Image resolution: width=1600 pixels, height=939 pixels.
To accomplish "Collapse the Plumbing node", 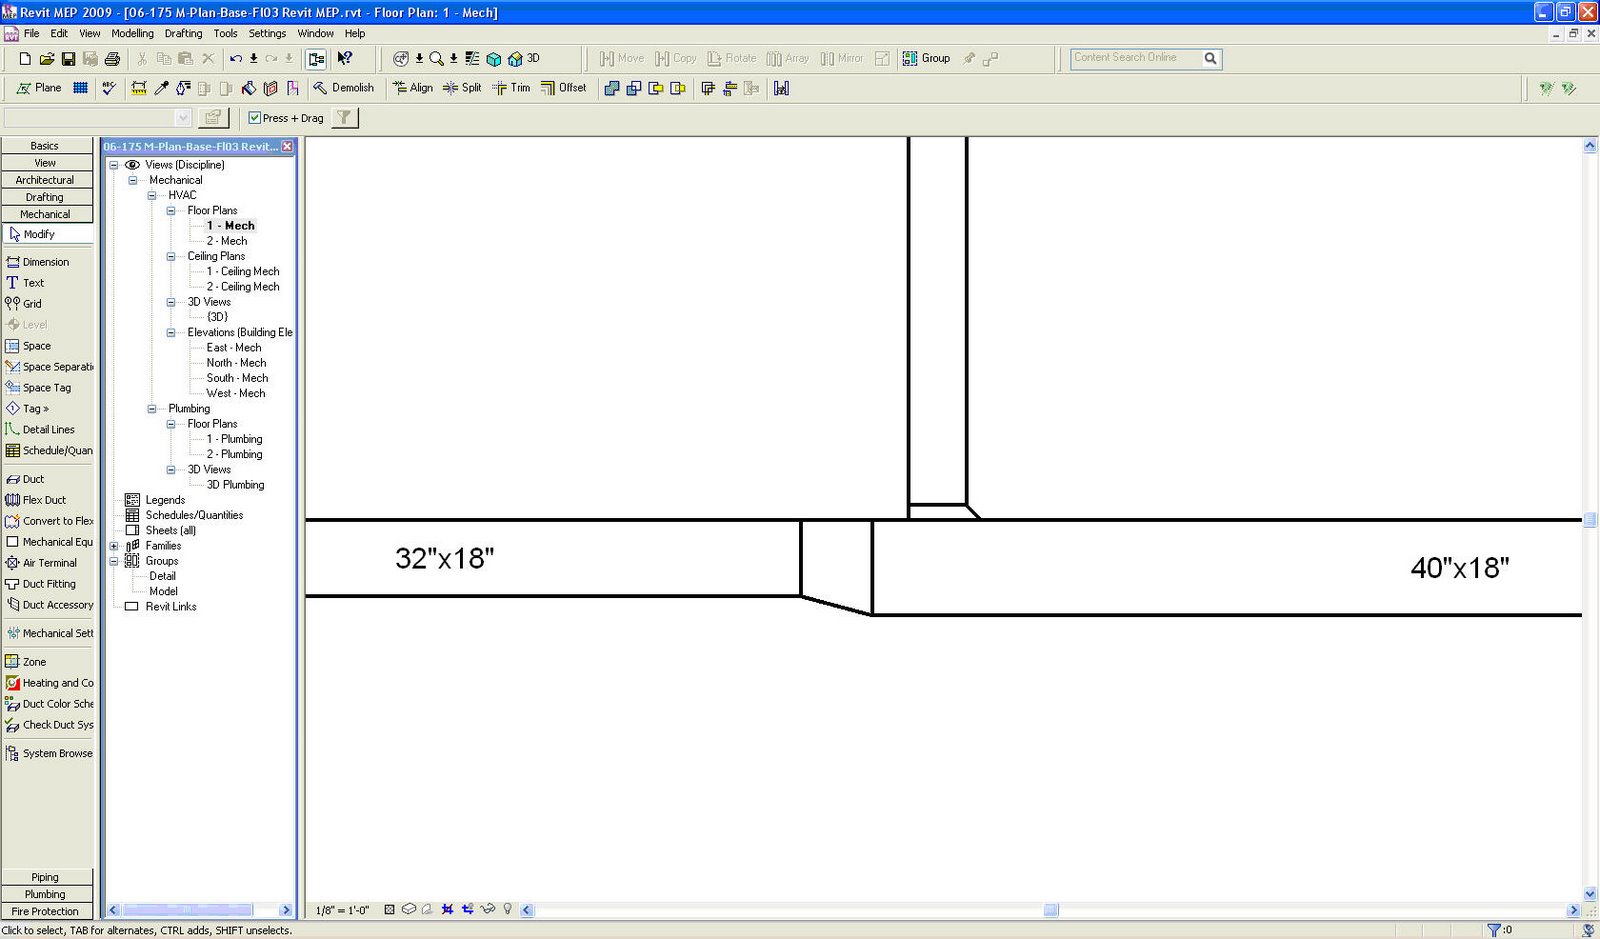I will click(152, 409).
